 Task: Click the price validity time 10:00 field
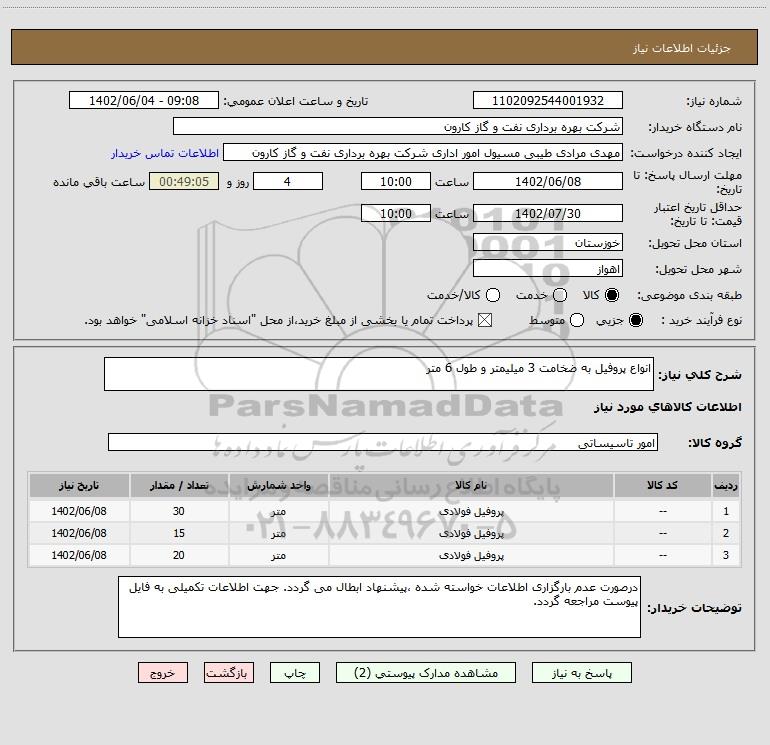396,213
